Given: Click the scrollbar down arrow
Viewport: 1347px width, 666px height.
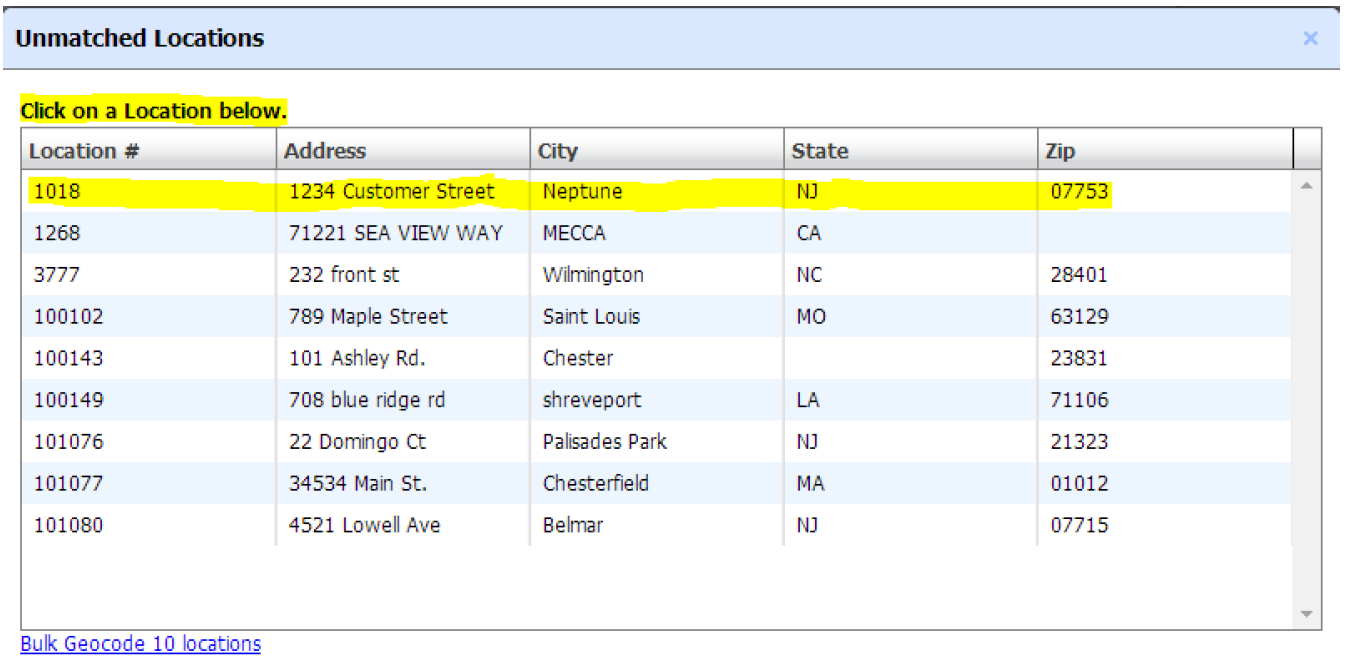Looking at the screenshot, I should click(1306, 613).
